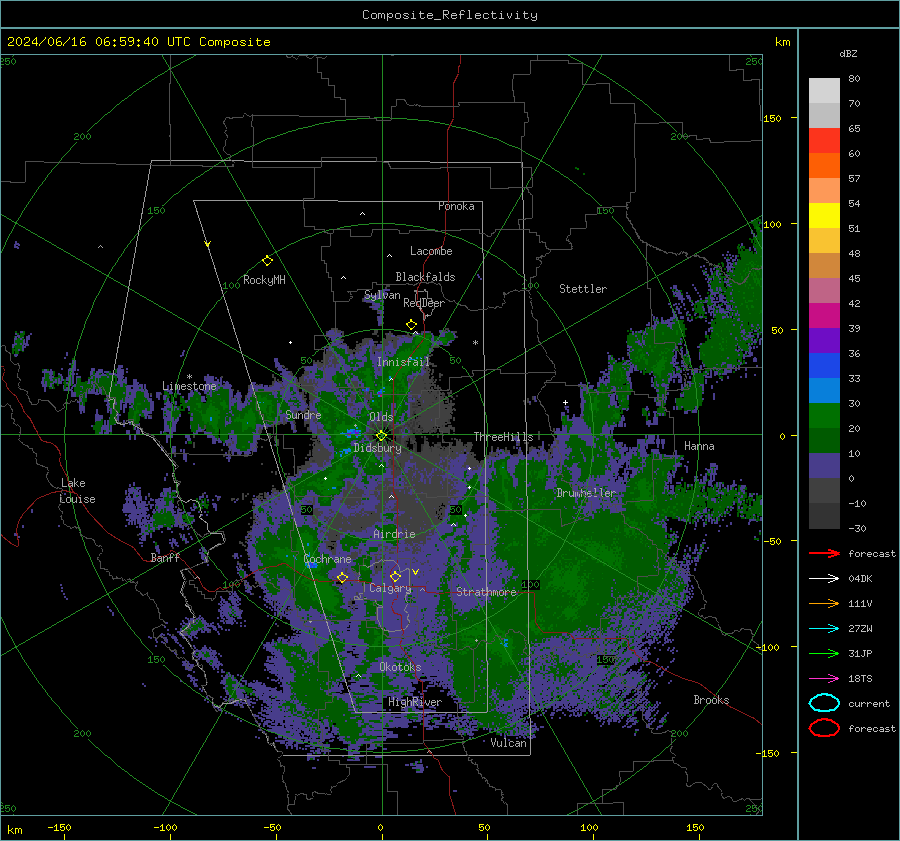Click the green swatch between 30 and 20 dBZ
Image resolution: width=900 pixels, height=841 pixels.
pos(824,415)
